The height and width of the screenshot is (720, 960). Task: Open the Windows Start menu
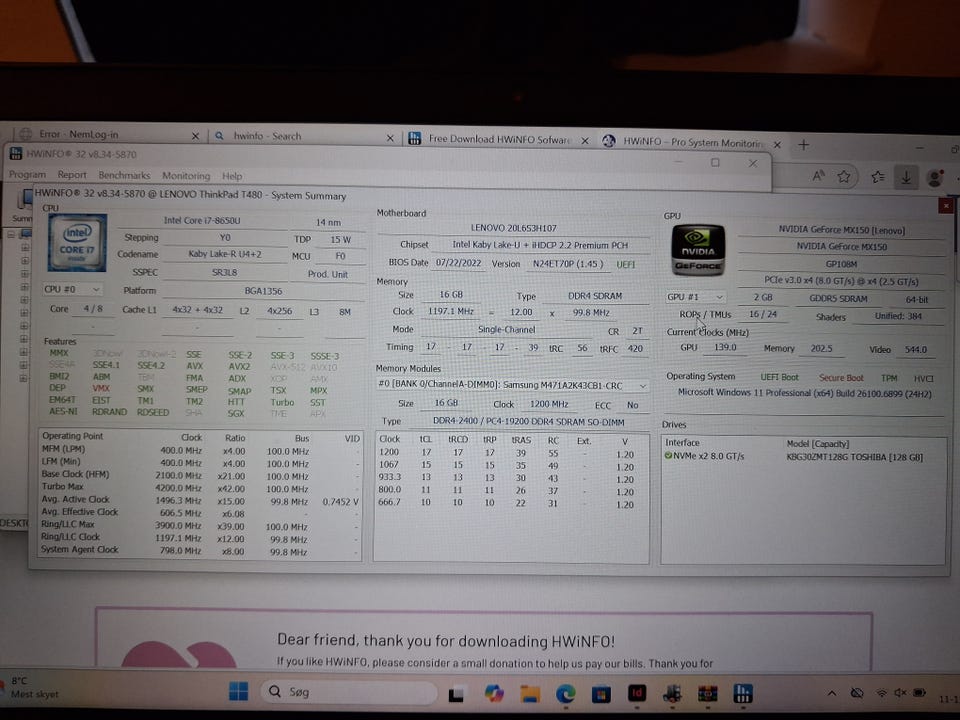[238, 692]
